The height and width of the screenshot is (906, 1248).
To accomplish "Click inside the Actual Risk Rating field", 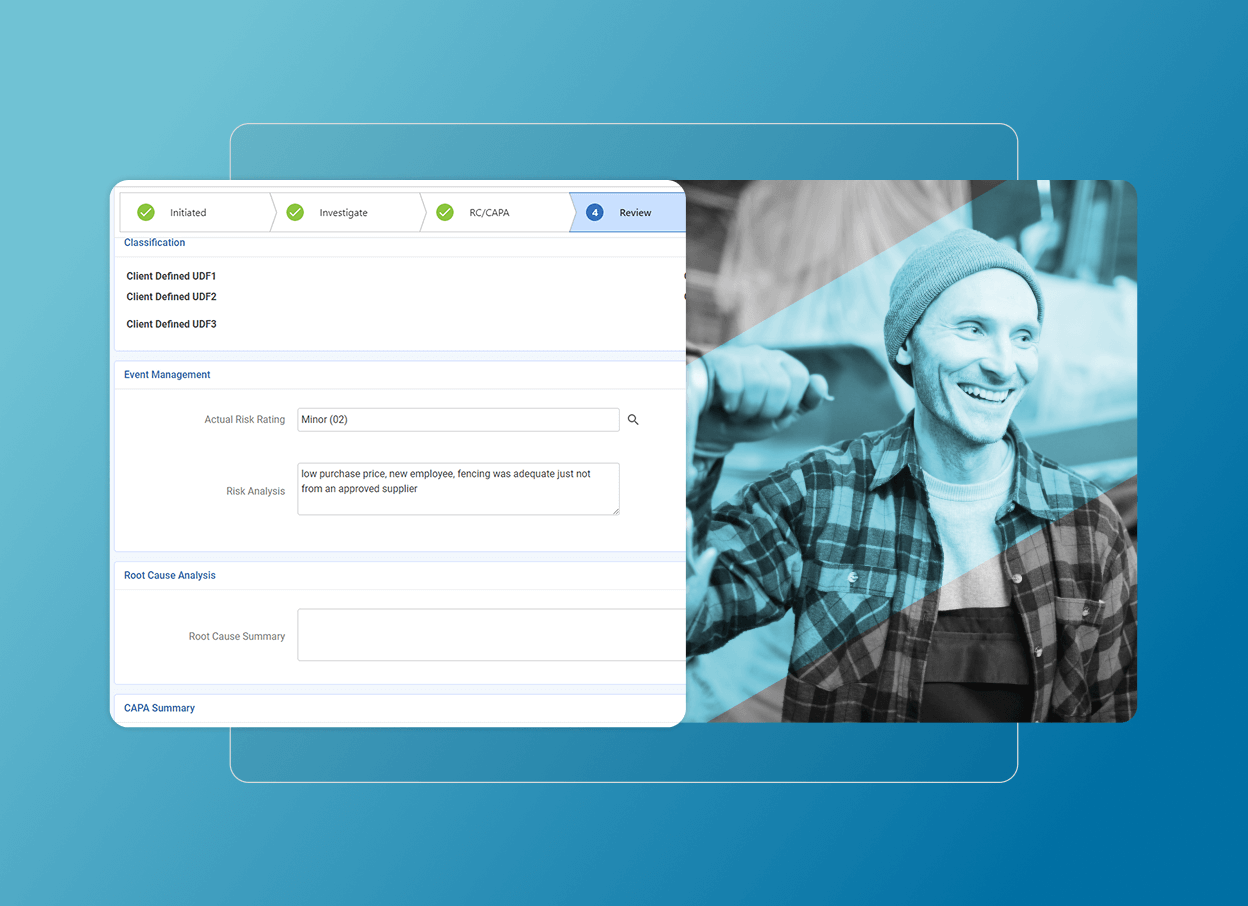I will [x=458, y=419].
